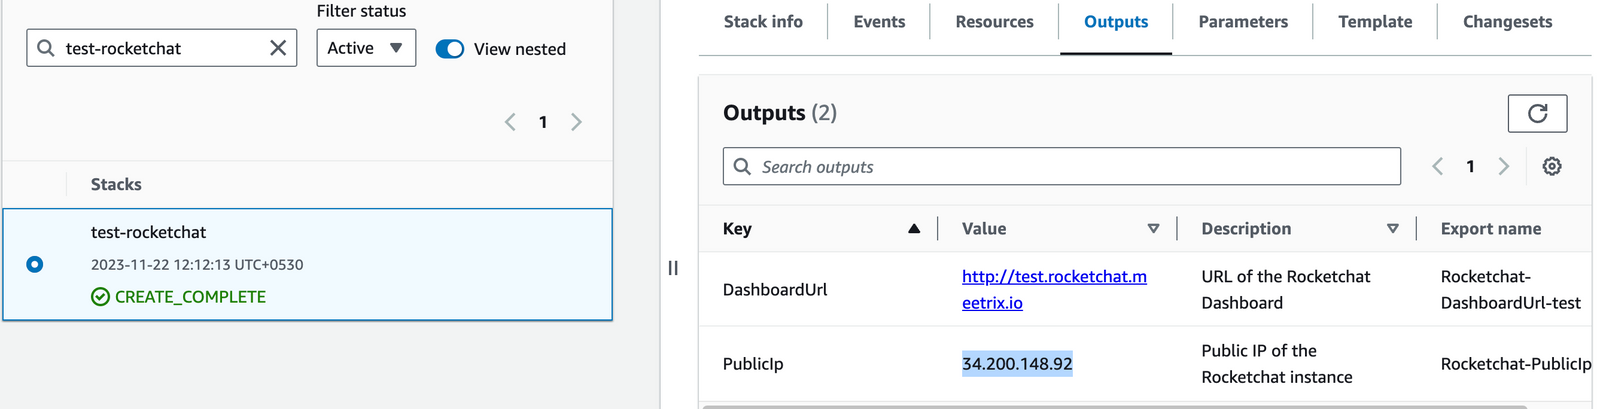Go to next page of outputs
Screen dimensions: 1600x409
coord(1503,167)
